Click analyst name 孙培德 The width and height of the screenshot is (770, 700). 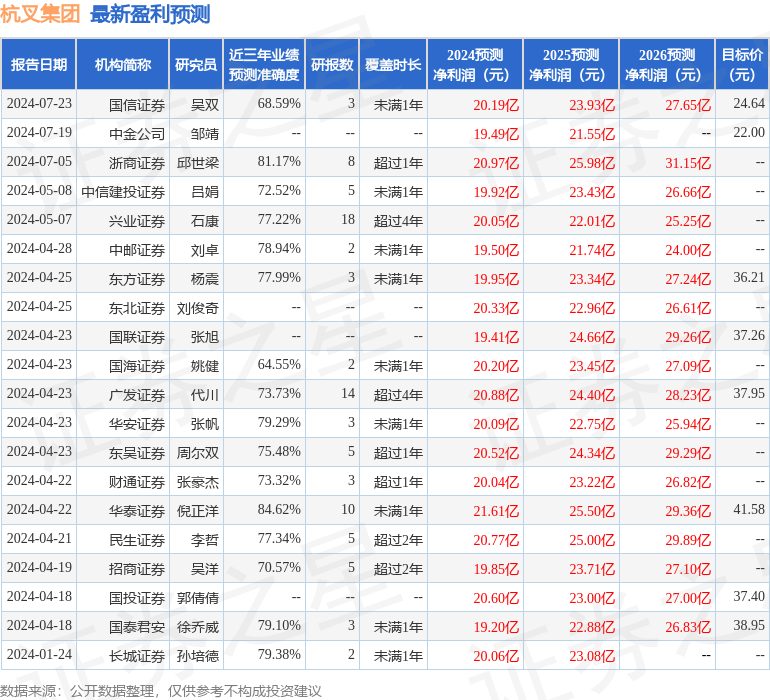(x=198, y=655)
